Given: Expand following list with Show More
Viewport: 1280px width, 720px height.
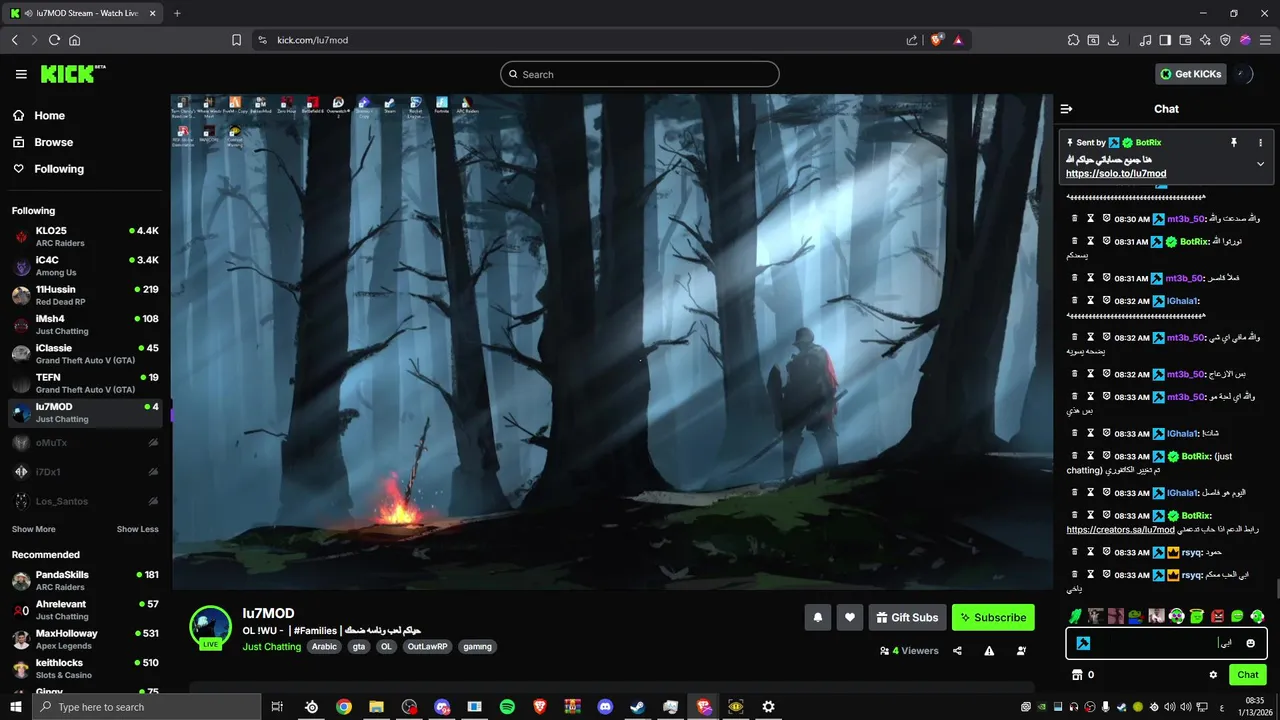Looking at the screenshot, I should [33, 529].
